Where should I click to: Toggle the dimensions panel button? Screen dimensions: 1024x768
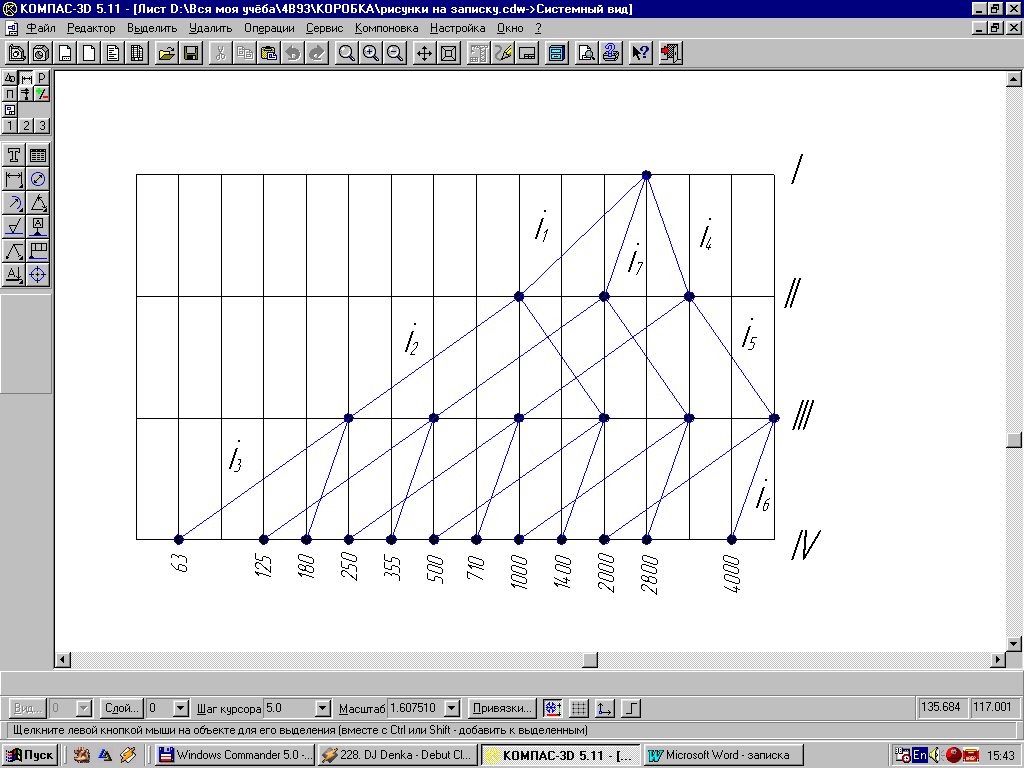pos(26,78)
